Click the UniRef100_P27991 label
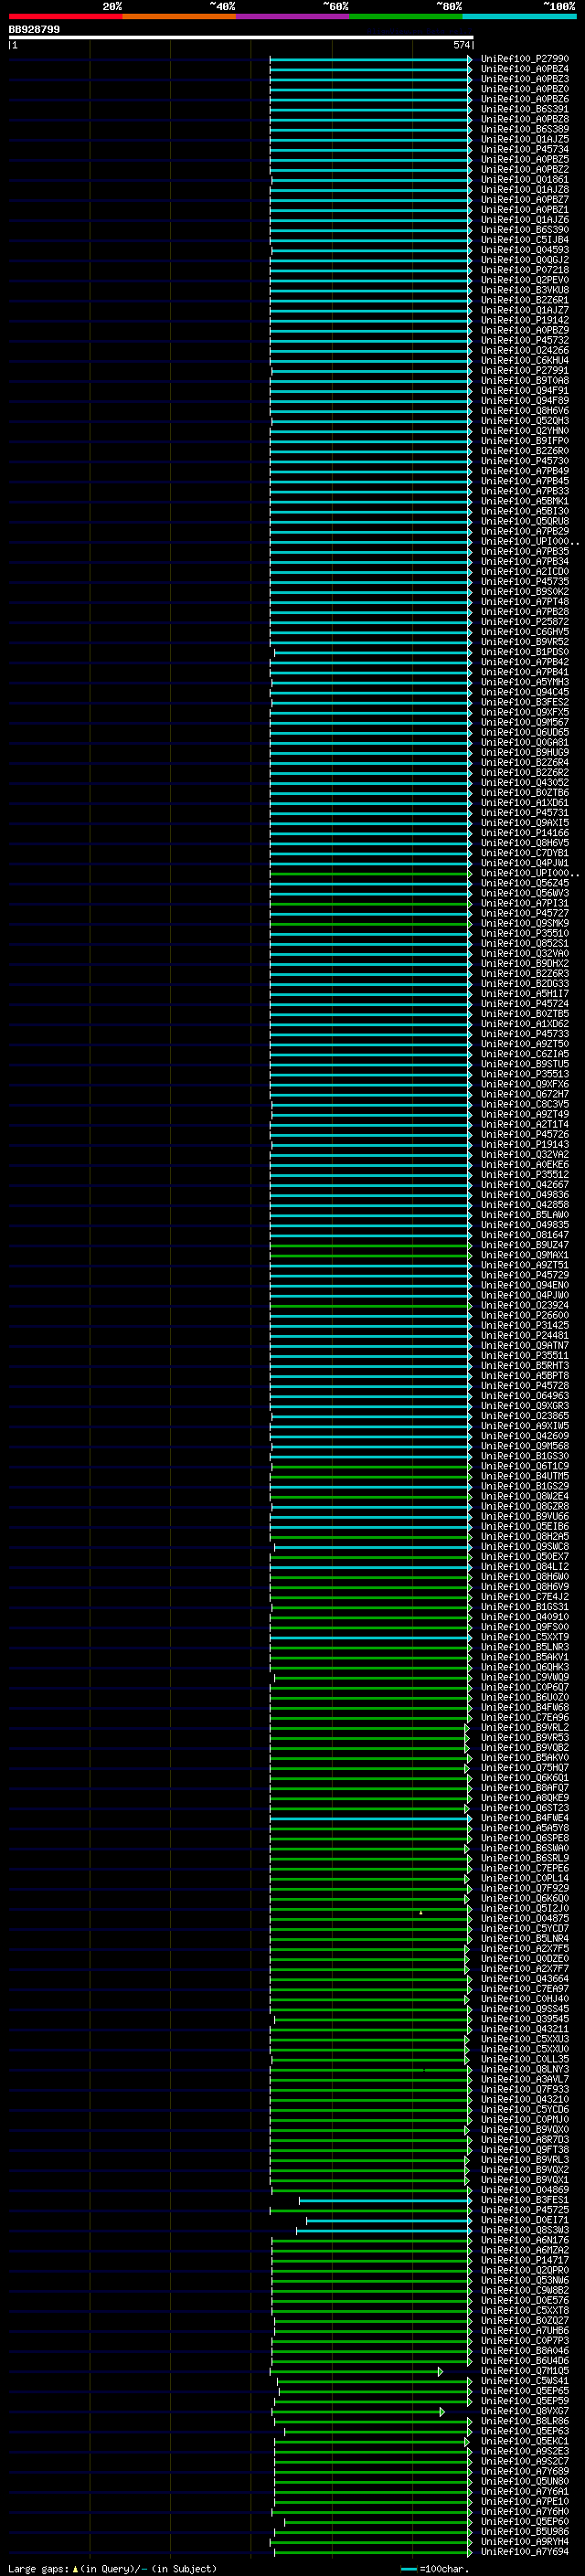The height and width of the screenshot is (2576, 585). coord(525,370)
